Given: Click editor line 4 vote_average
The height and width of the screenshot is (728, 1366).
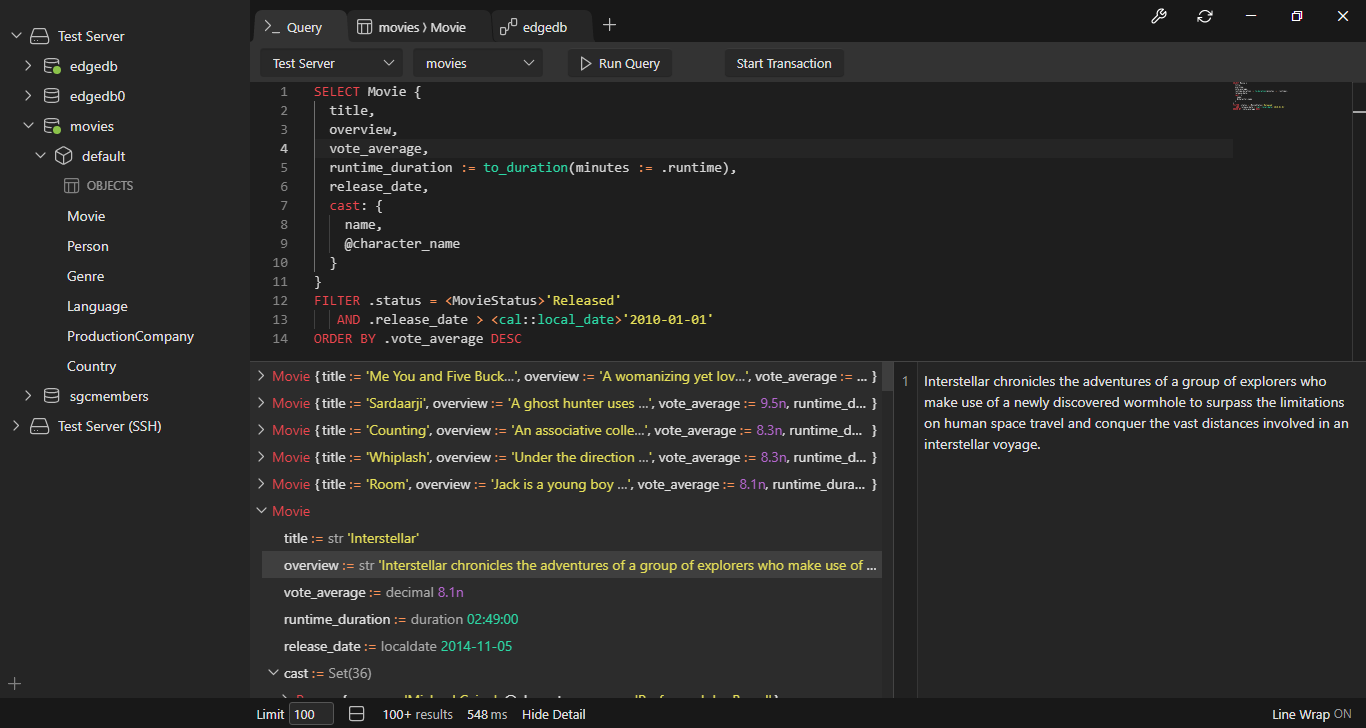Looking at the screenshot, I should click(x=378, y=148).
